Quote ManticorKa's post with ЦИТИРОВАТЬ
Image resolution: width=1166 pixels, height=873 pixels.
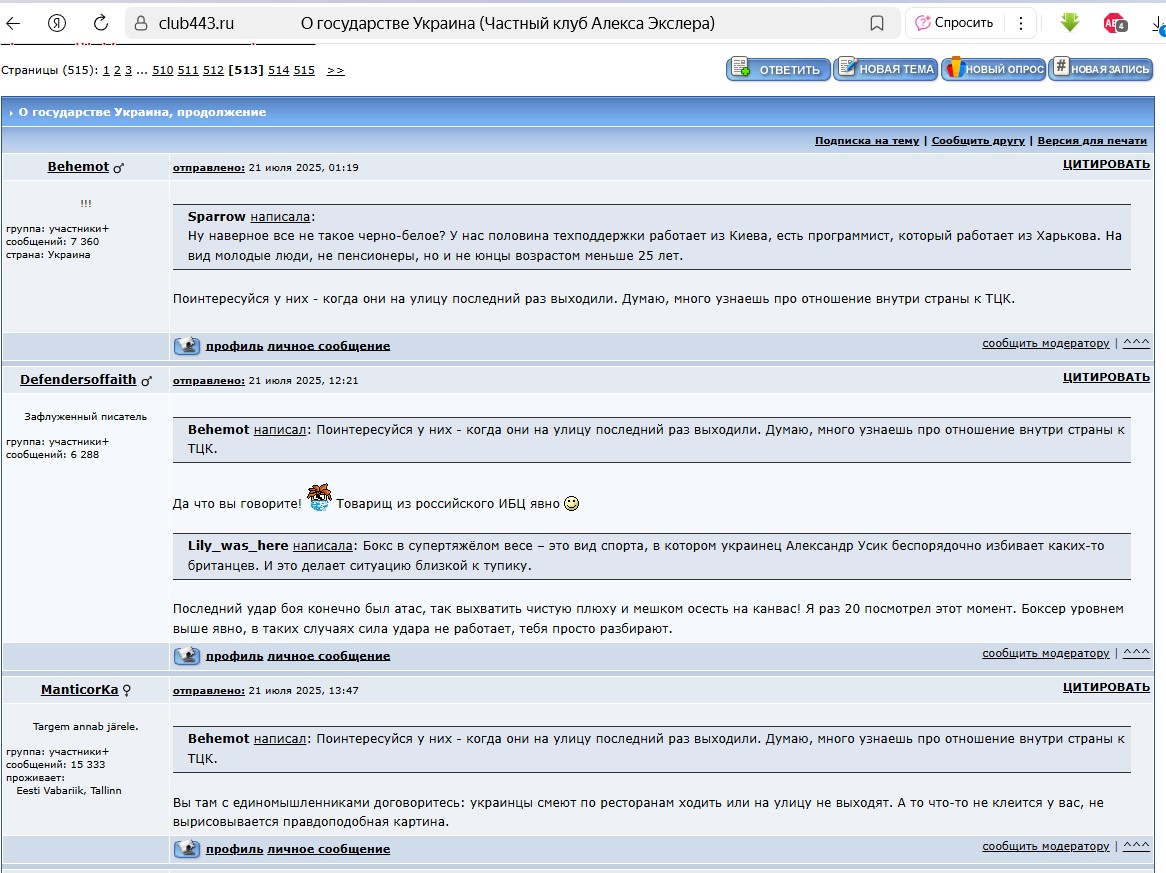point(1106,687)
